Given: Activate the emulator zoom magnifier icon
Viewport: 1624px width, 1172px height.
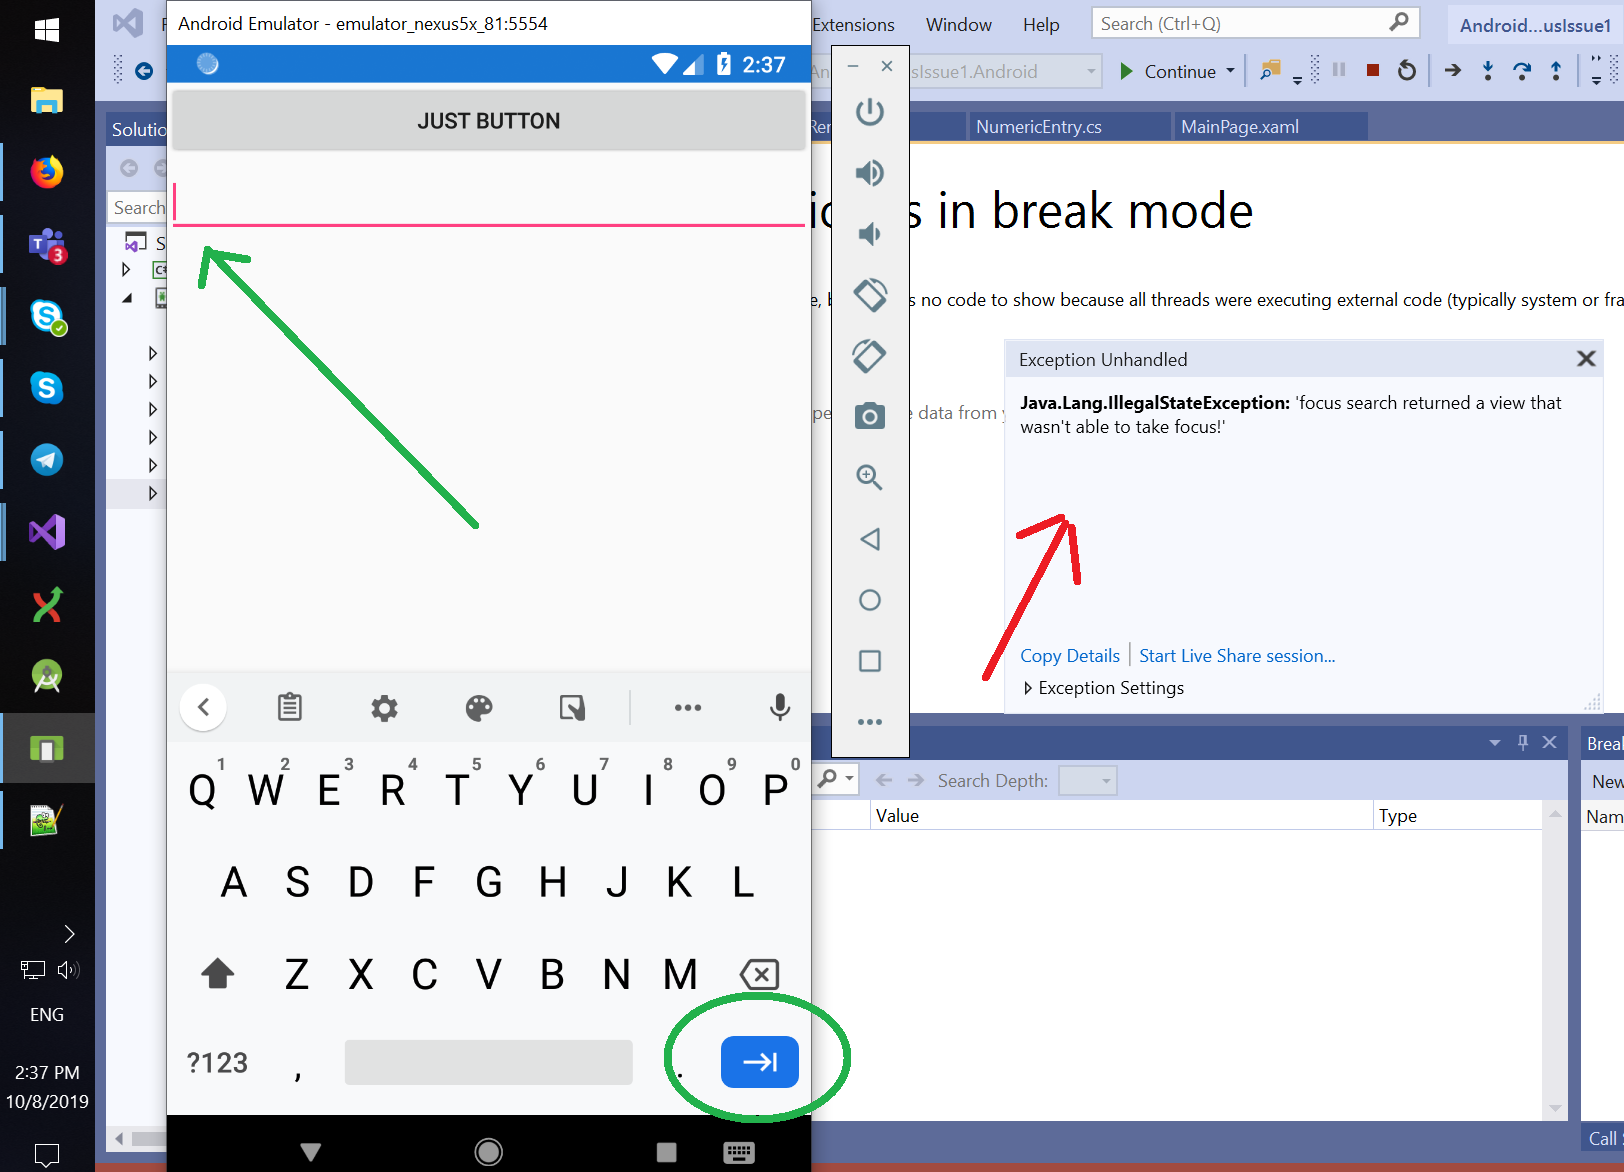Looking at the screenshot, I should coord(870,478).
